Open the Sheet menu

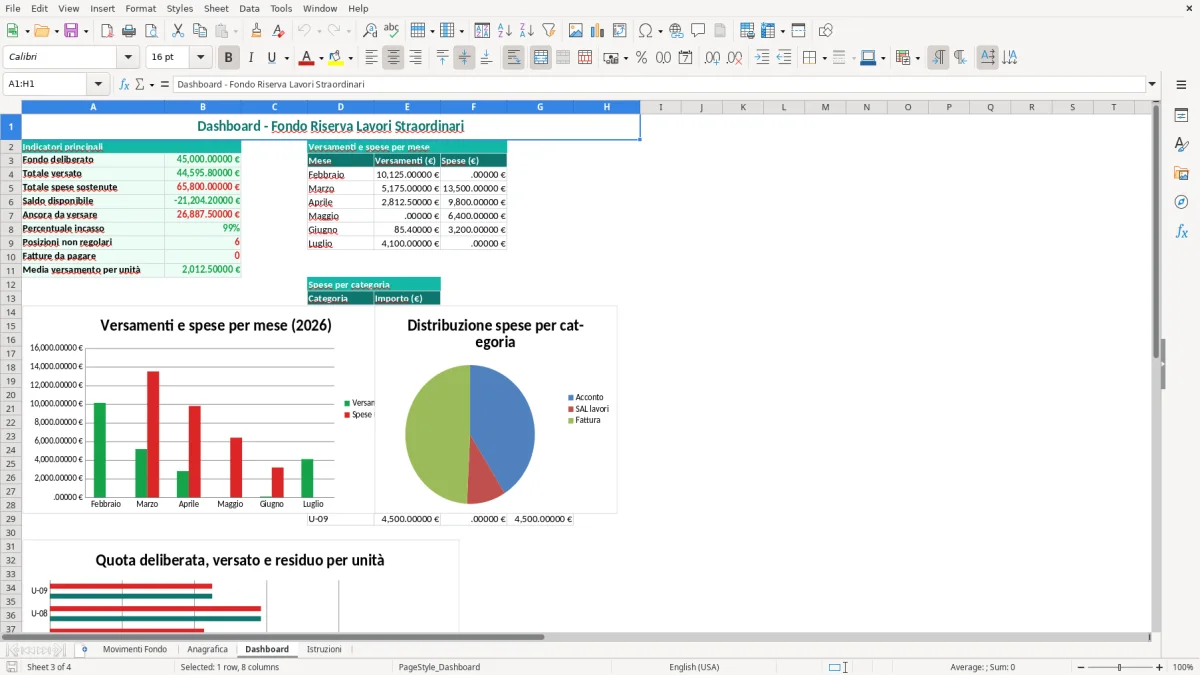tap(216, 8)
